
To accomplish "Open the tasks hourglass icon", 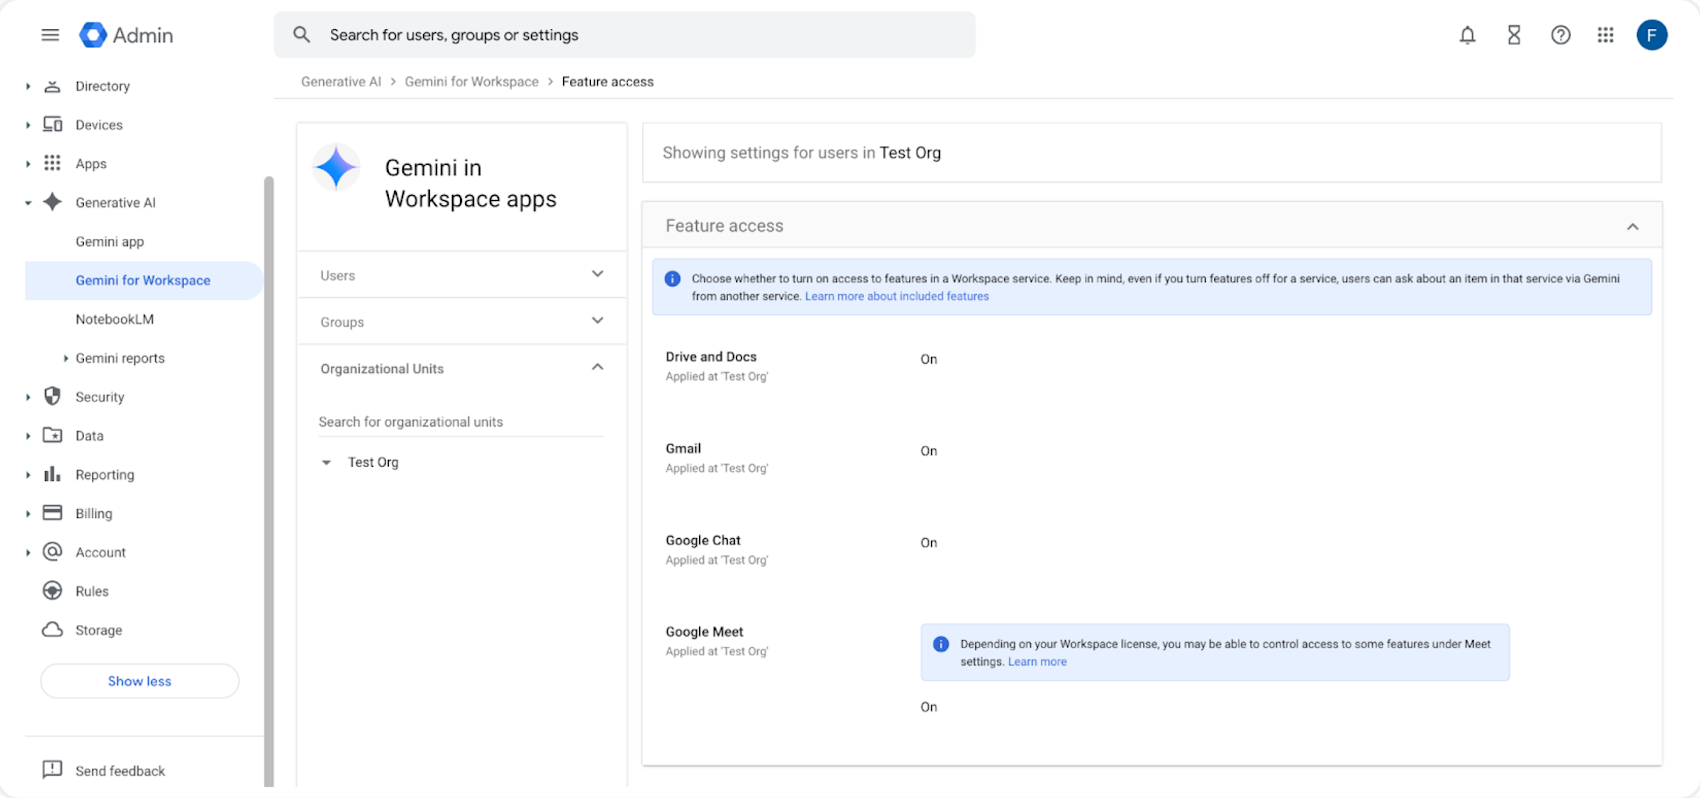I will (1514, 35).
